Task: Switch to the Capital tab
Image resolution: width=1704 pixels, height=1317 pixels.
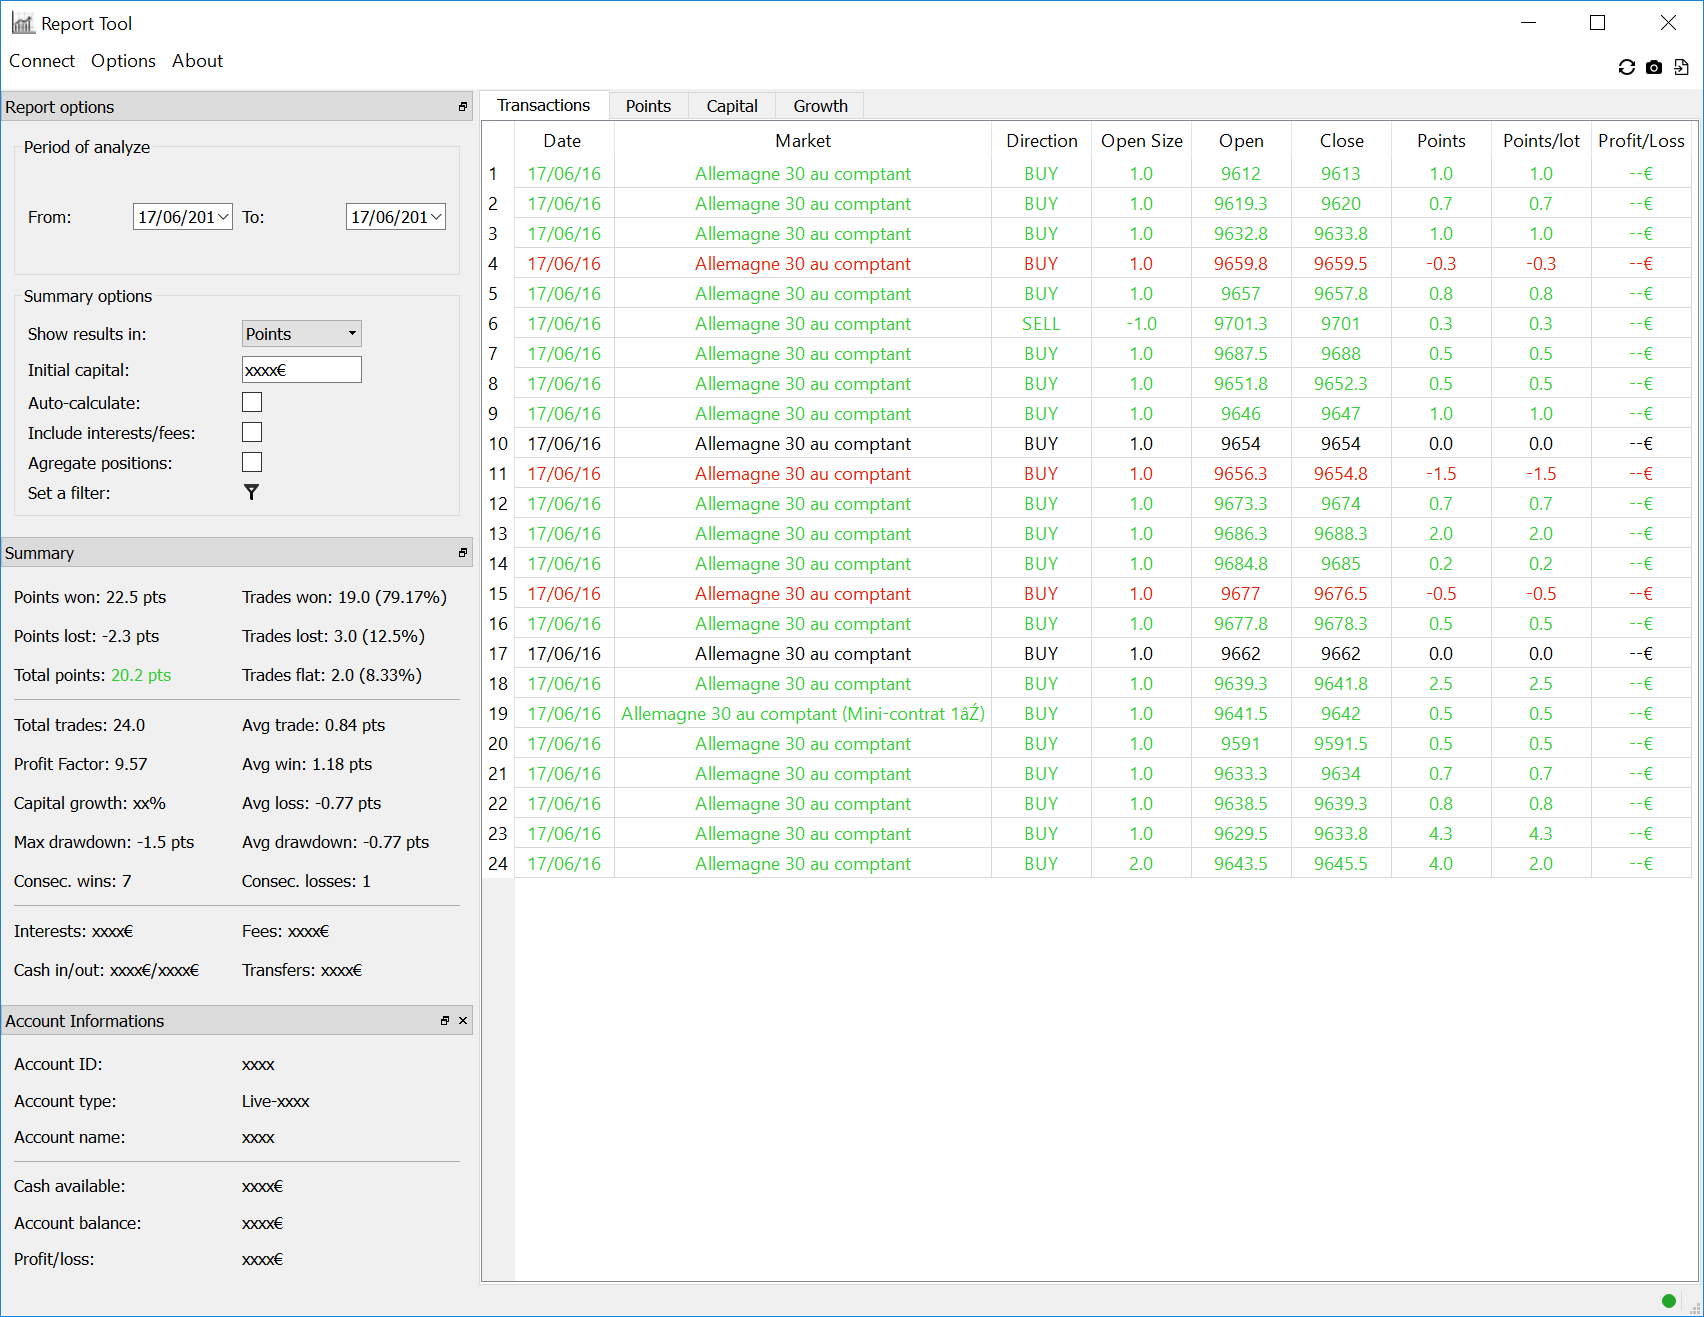Action: click(x=731, y=106)
